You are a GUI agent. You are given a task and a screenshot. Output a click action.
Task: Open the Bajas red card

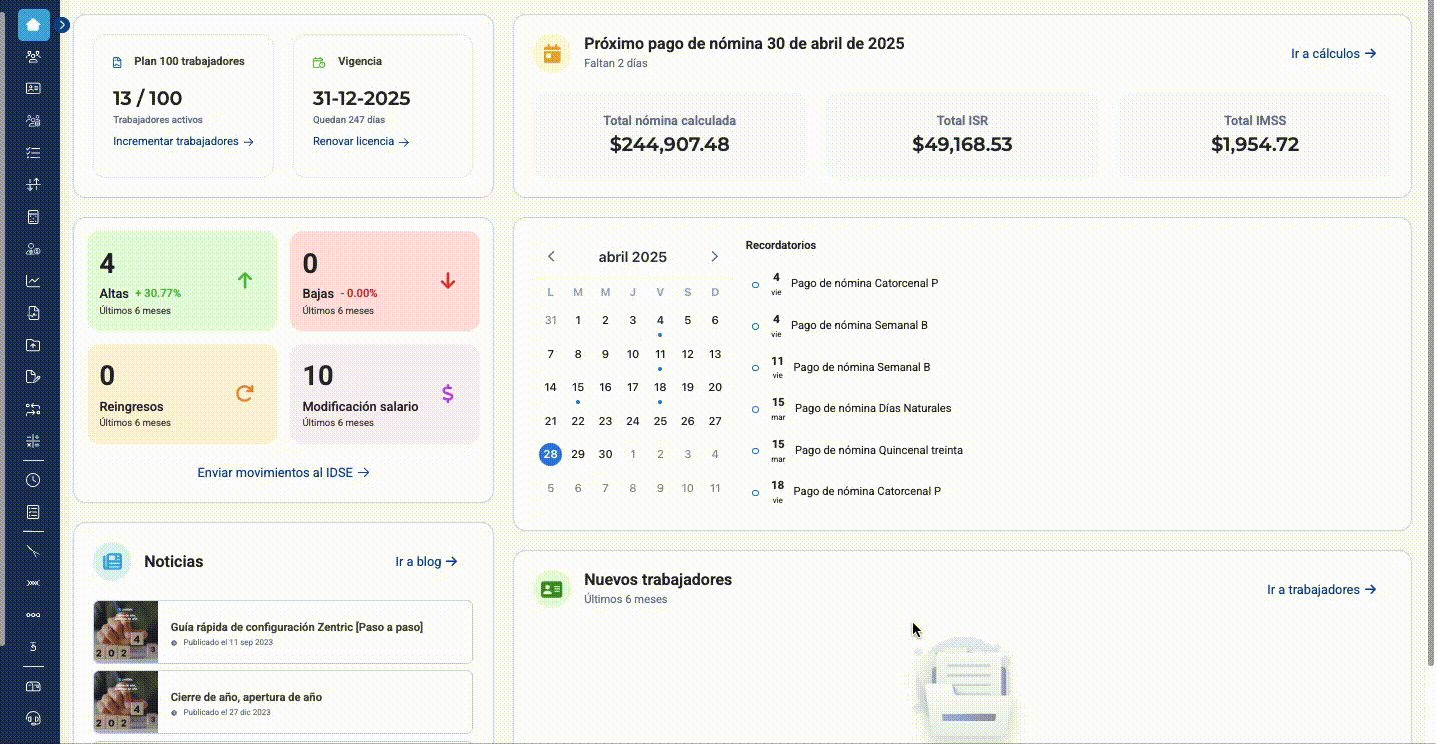tap(384, 281)
